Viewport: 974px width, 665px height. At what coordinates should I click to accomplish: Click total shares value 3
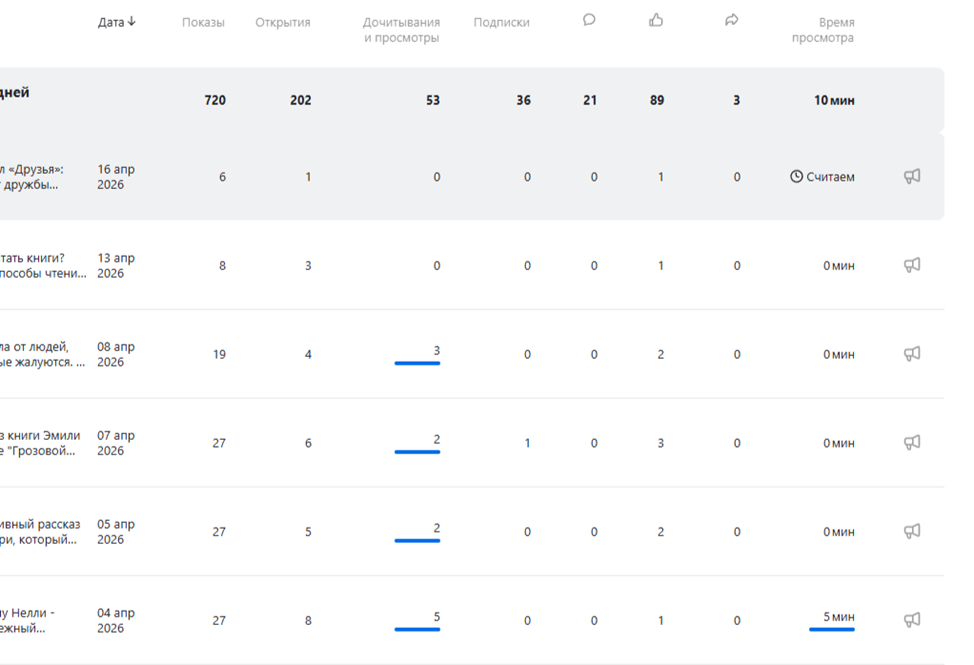737,100
